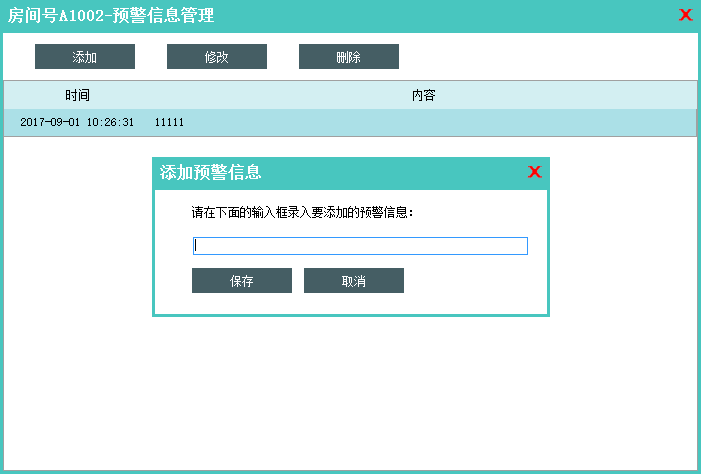Screen dimensions: 701x474
Task: Click the 添加 button in the toolbar
Action: [x=85, y=57]
